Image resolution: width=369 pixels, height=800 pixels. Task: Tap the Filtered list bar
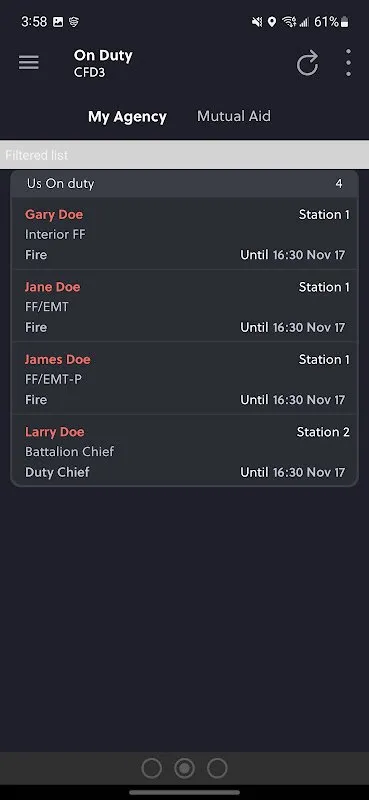point(184,155)
